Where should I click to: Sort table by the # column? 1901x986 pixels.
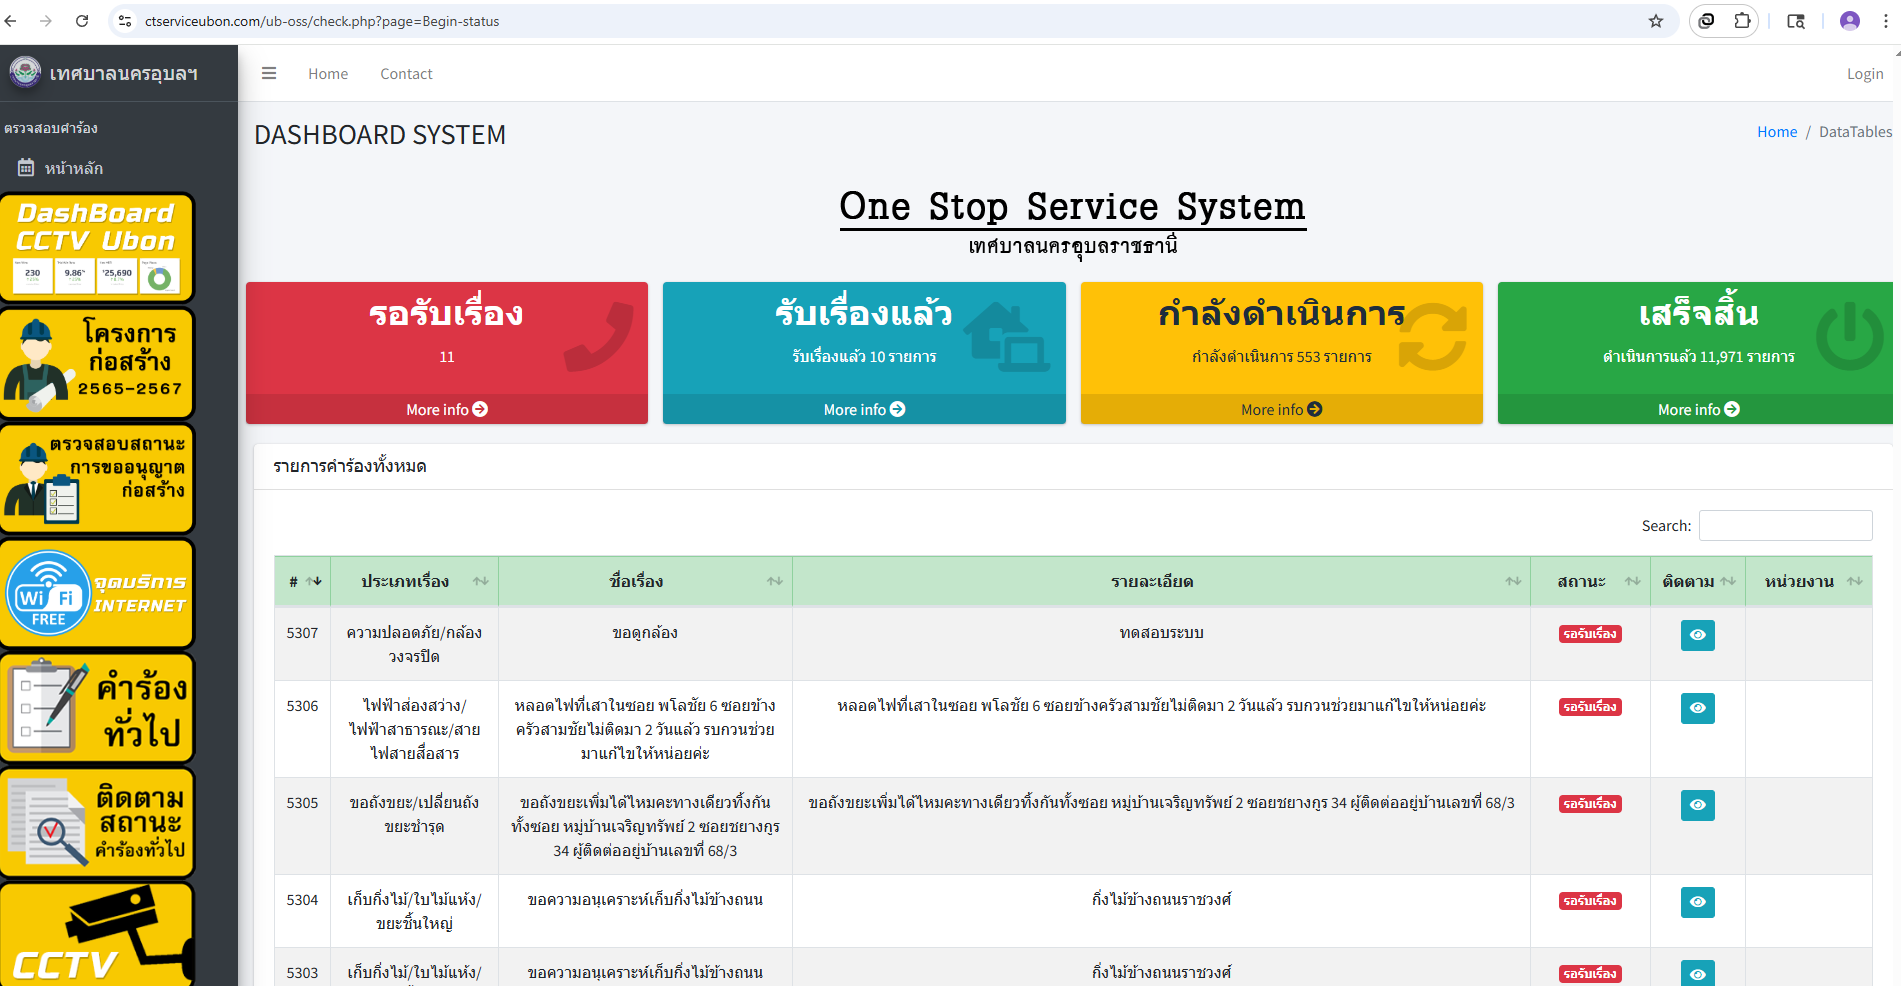tap(303, 581)
